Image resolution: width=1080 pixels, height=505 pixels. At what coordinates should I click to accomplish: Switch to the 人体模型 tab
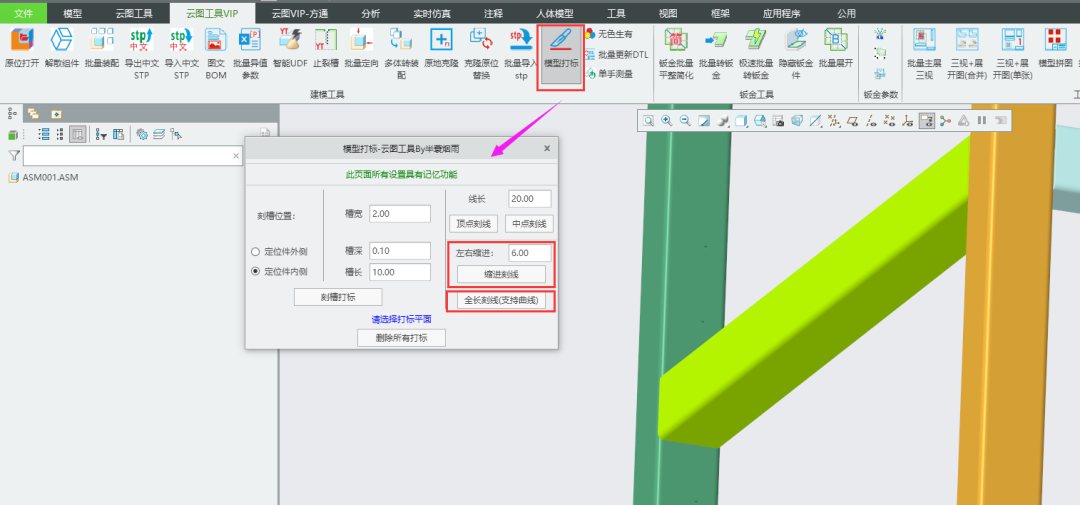click(x=554, y=13)
